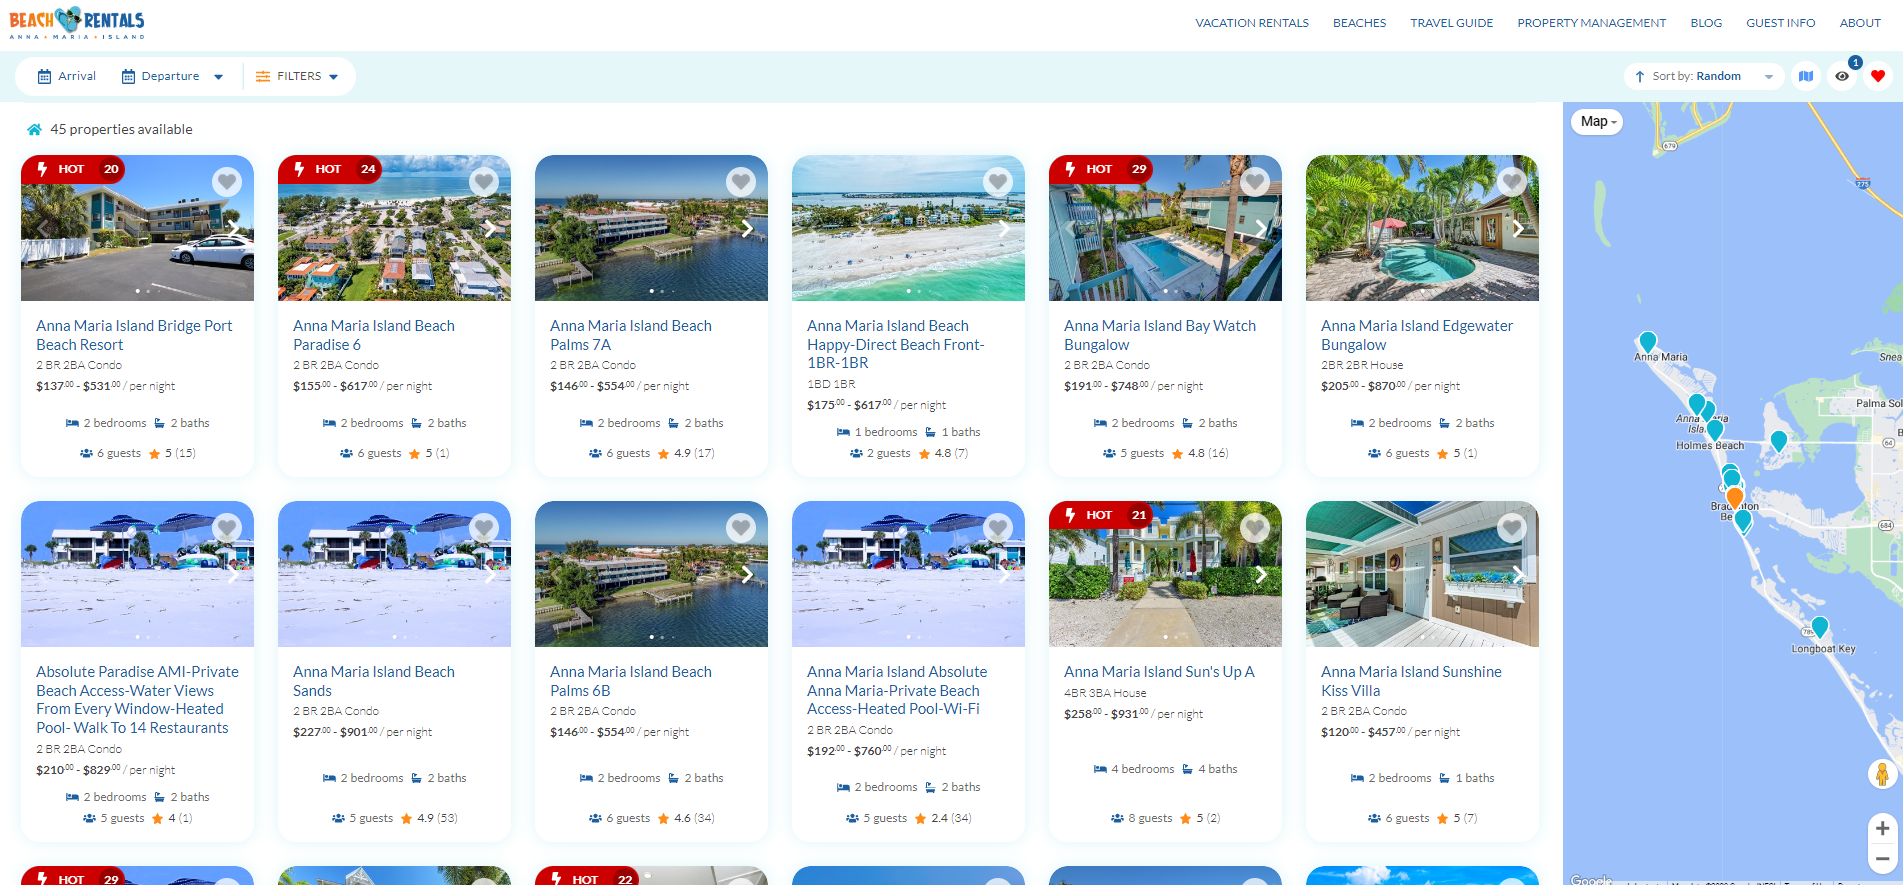The height and width of the screenshot is (885, 1903).
Task: Next photo arrow on Beach Paradise 6
Action: click(x=490, y=228)
